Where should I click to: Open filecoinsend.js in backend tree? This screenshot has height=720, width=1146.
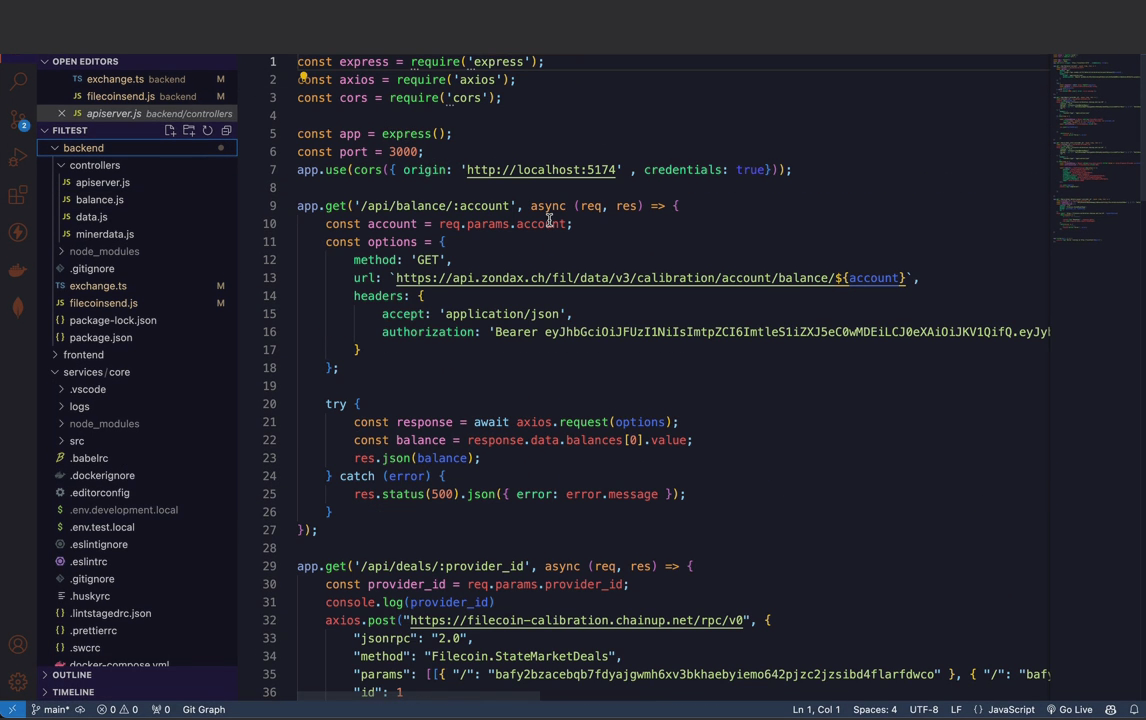[137, 303]
